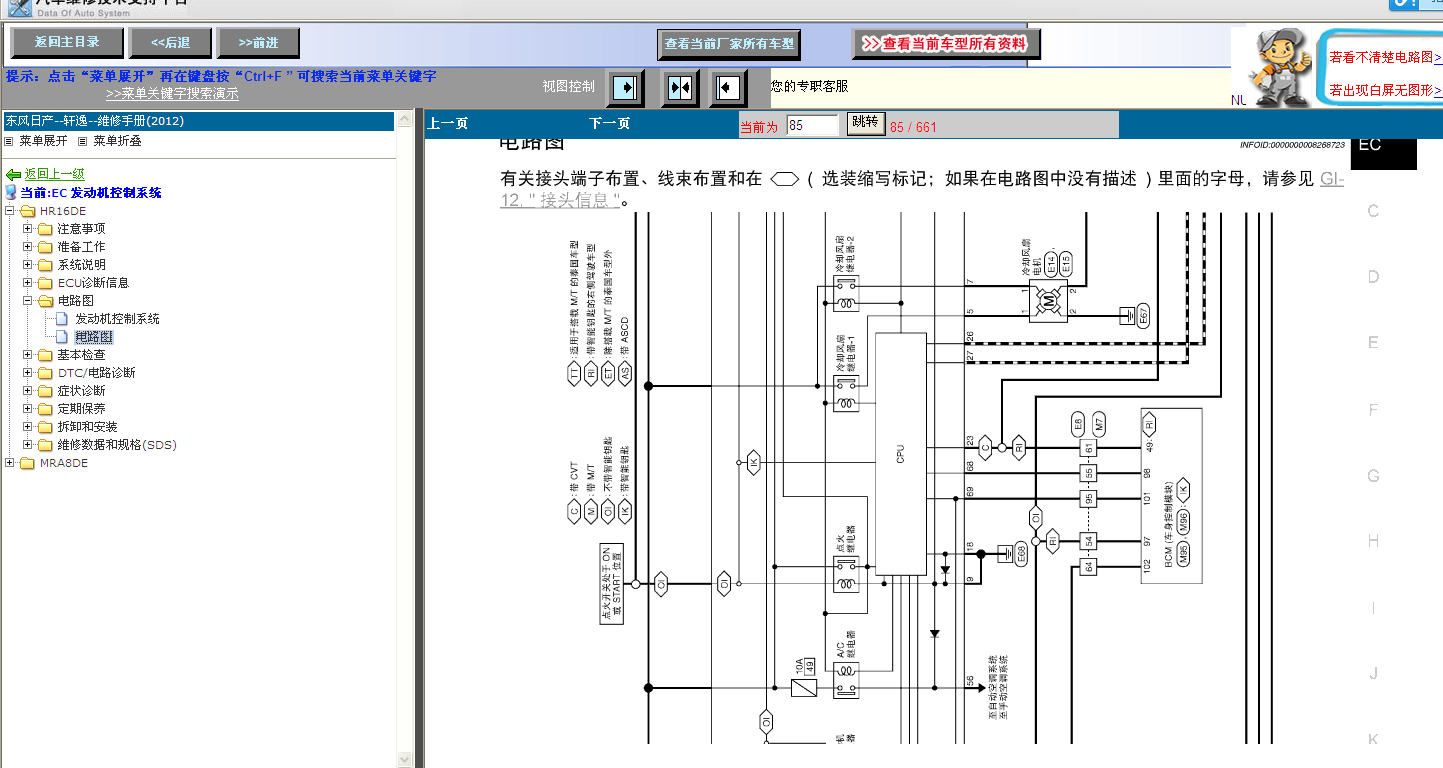This screenshot has height=768, width=1443.
Task: Open the 若看不清楚电路图 link
Action: (x=1386, y=58)
